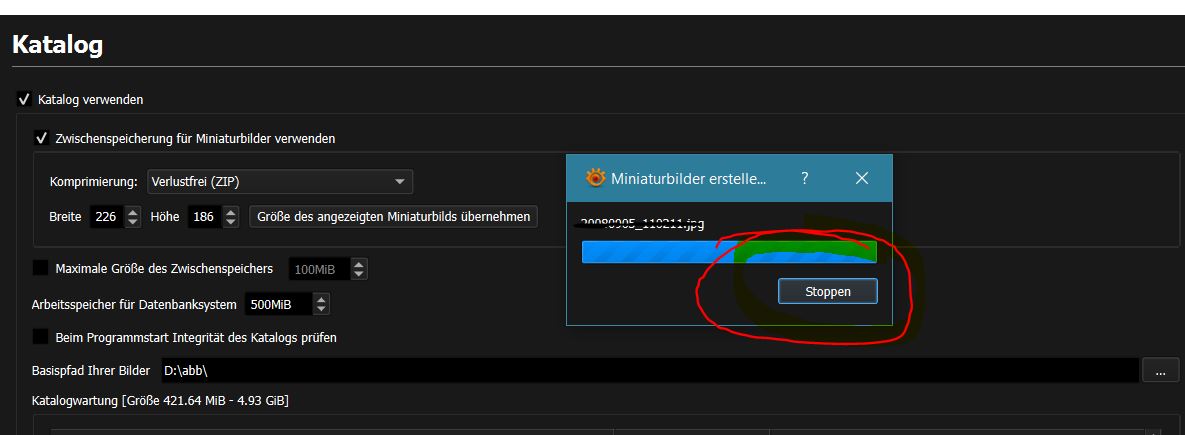Increase the 100MiB cache size stepper
Screen dimensions: 1185x435
360,264
